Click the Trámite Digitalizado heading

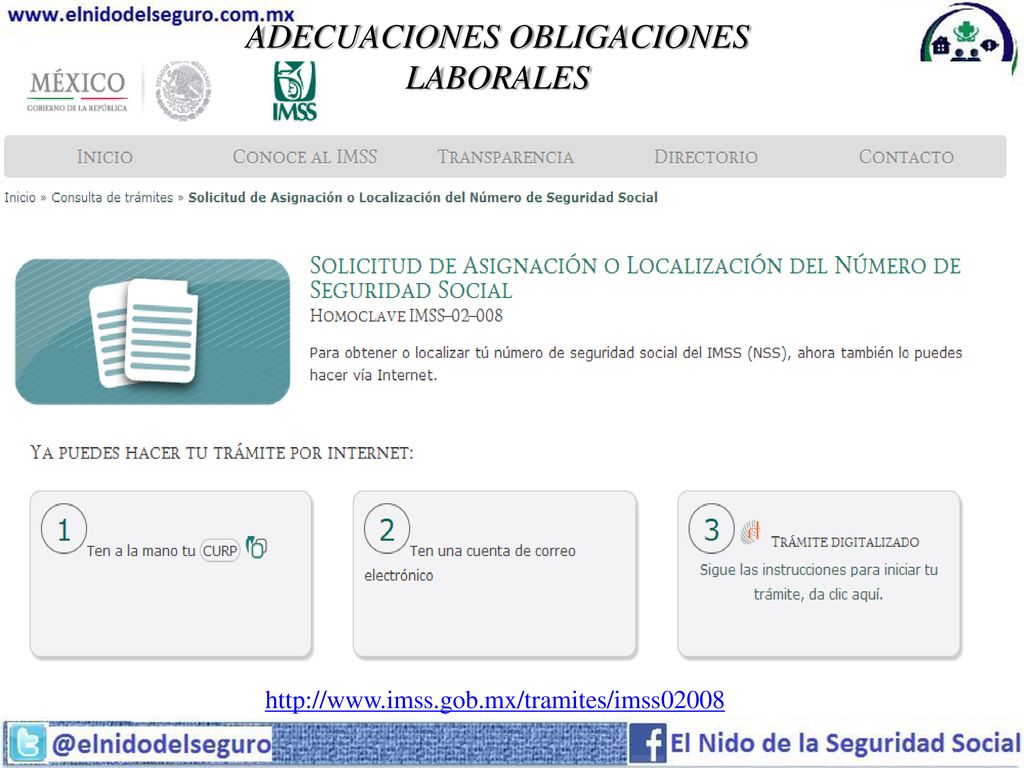pyautogui.click(x=845, y=541)
